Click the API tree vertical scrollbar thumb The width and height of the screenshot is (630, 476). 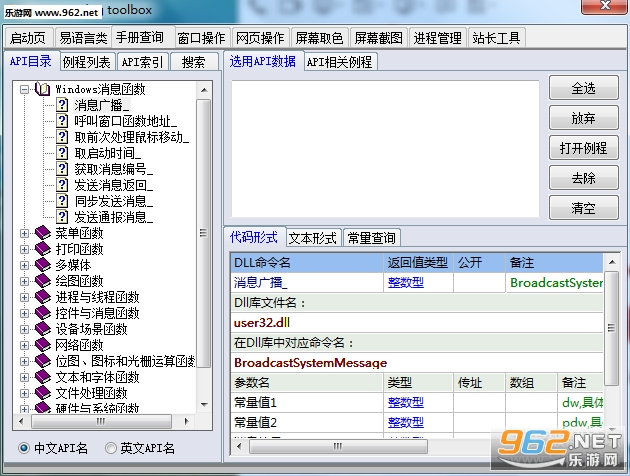[x=204, y=233]
